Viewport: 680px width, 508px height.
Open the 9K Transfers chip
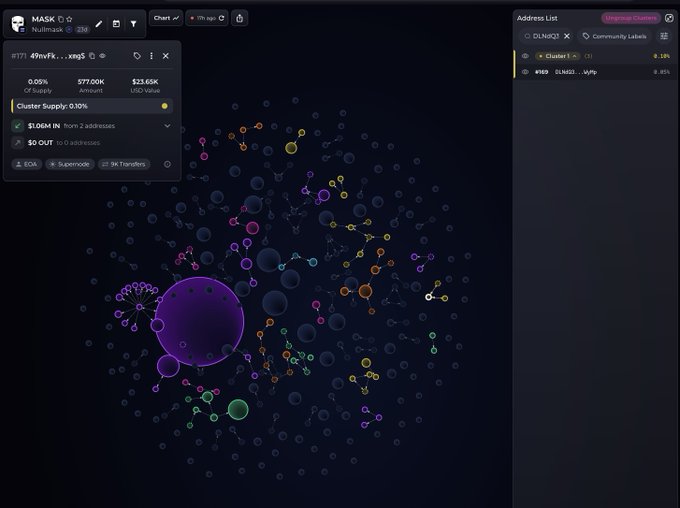pos(124,164)
